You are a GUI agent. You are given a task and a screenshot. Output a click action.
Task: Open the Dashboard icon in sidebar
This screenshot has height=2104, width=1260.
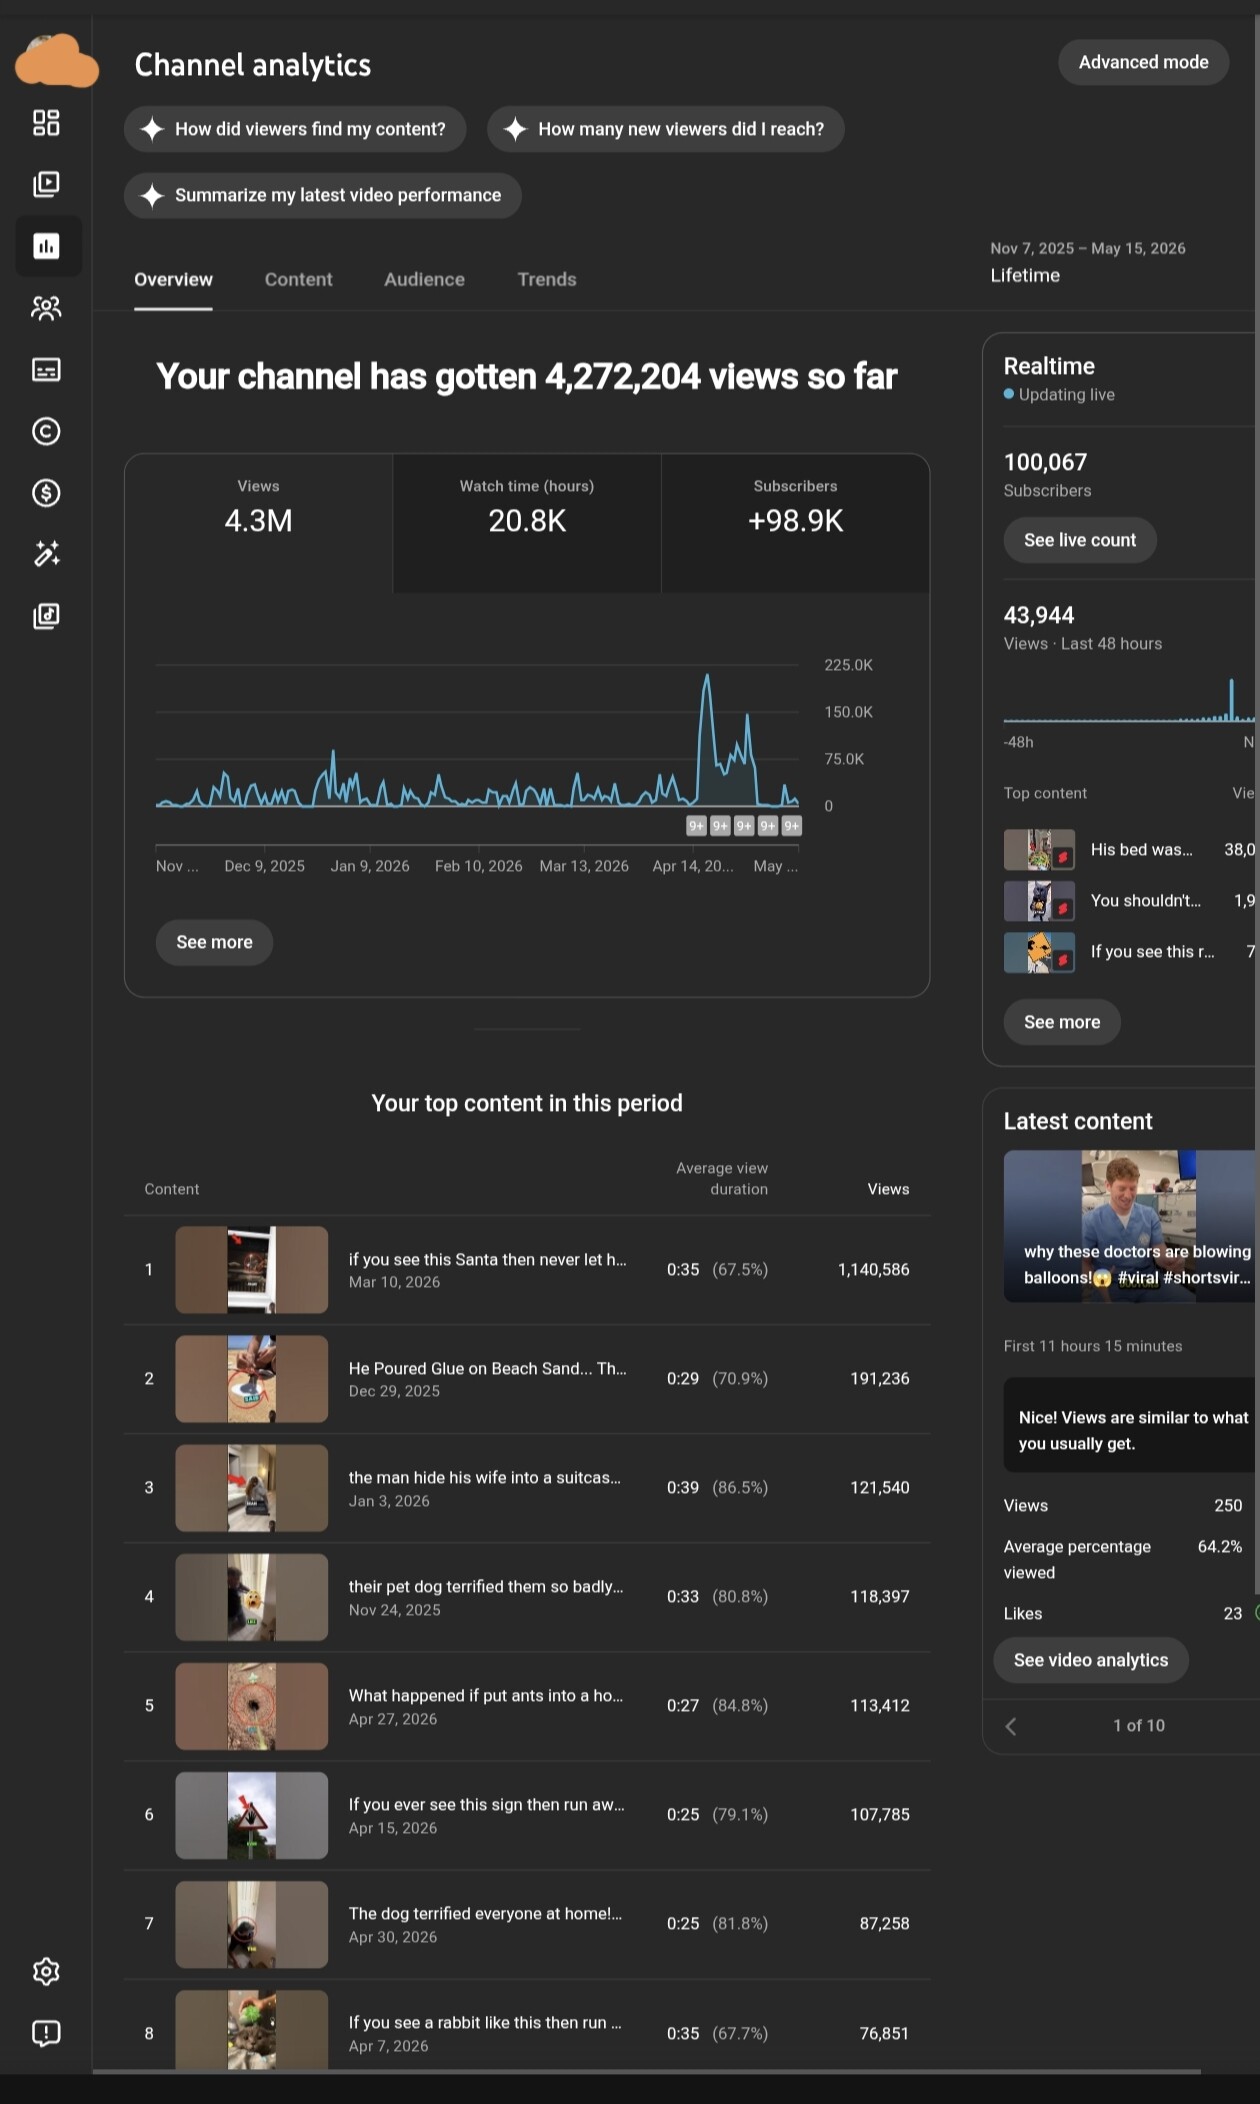tap(46, 123)
